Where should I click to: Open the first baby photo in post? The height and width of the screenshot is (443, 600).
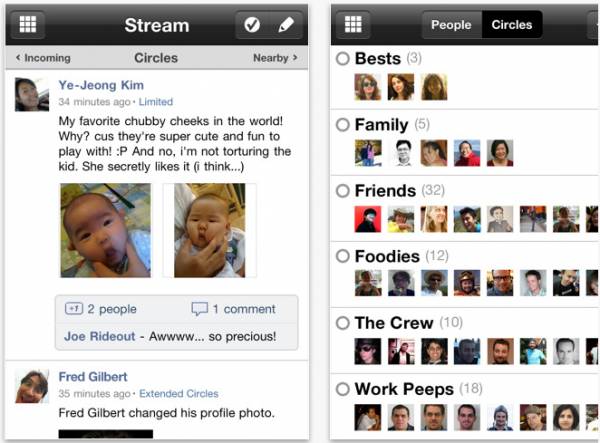click(x=106, y=230)
